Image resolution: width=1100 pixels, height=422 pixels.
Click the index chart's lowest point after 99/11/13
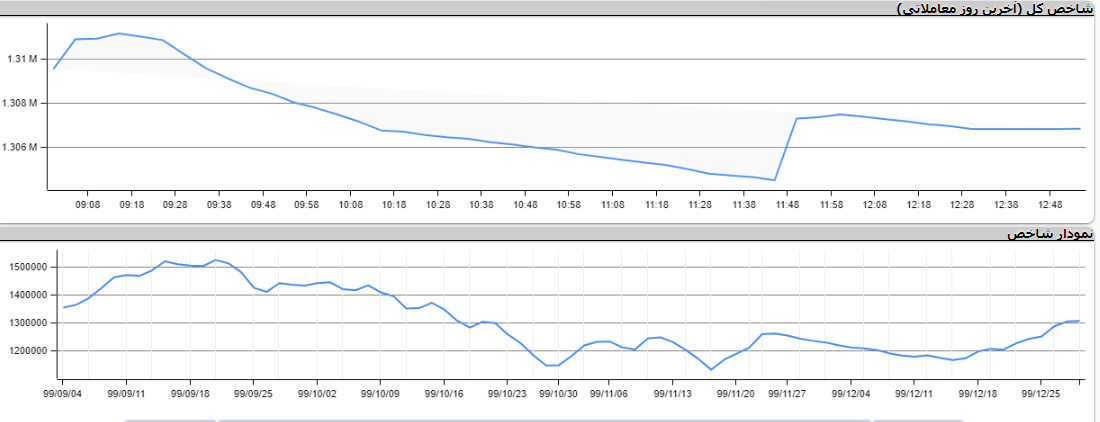[x=711, y=370]
